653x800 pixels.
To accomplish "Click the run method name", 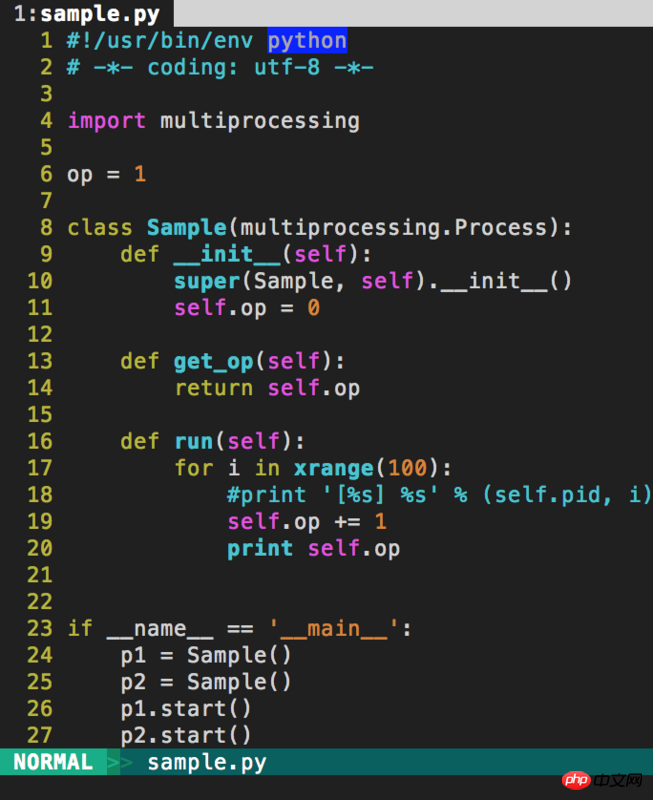I will (x=194, y=441).
